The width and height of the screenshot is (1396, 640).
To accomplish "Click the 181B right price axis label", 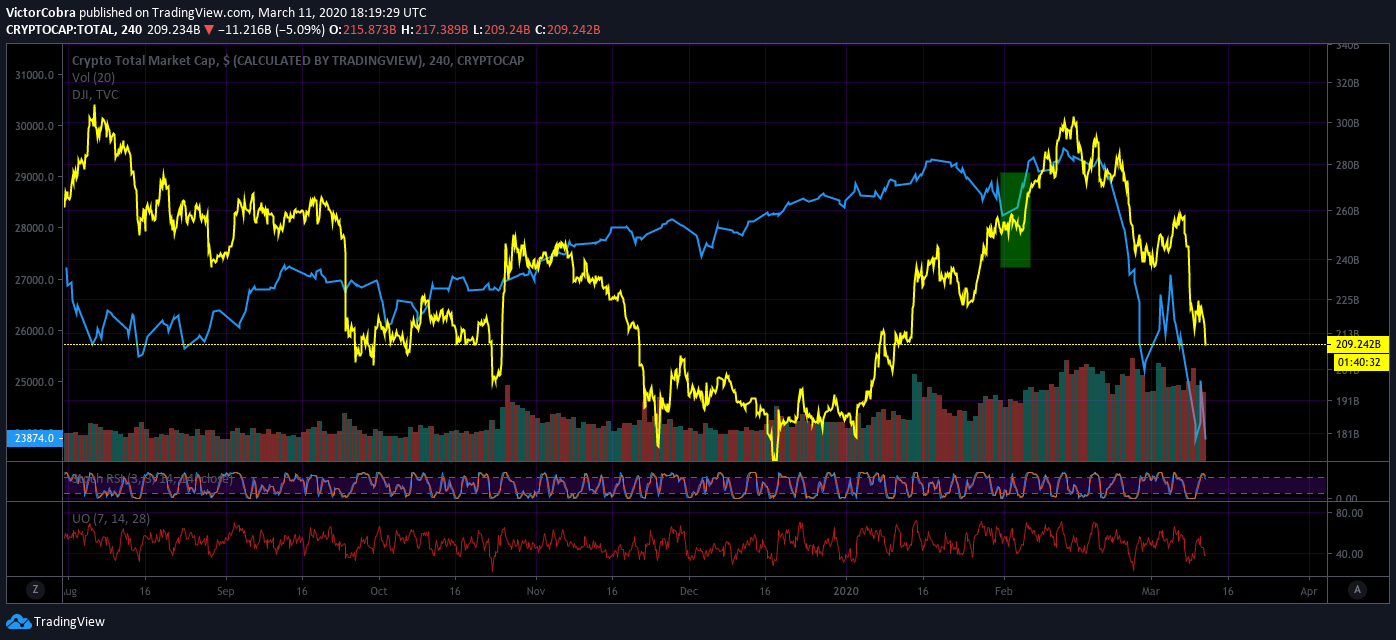I will (x=1347, y=434).
